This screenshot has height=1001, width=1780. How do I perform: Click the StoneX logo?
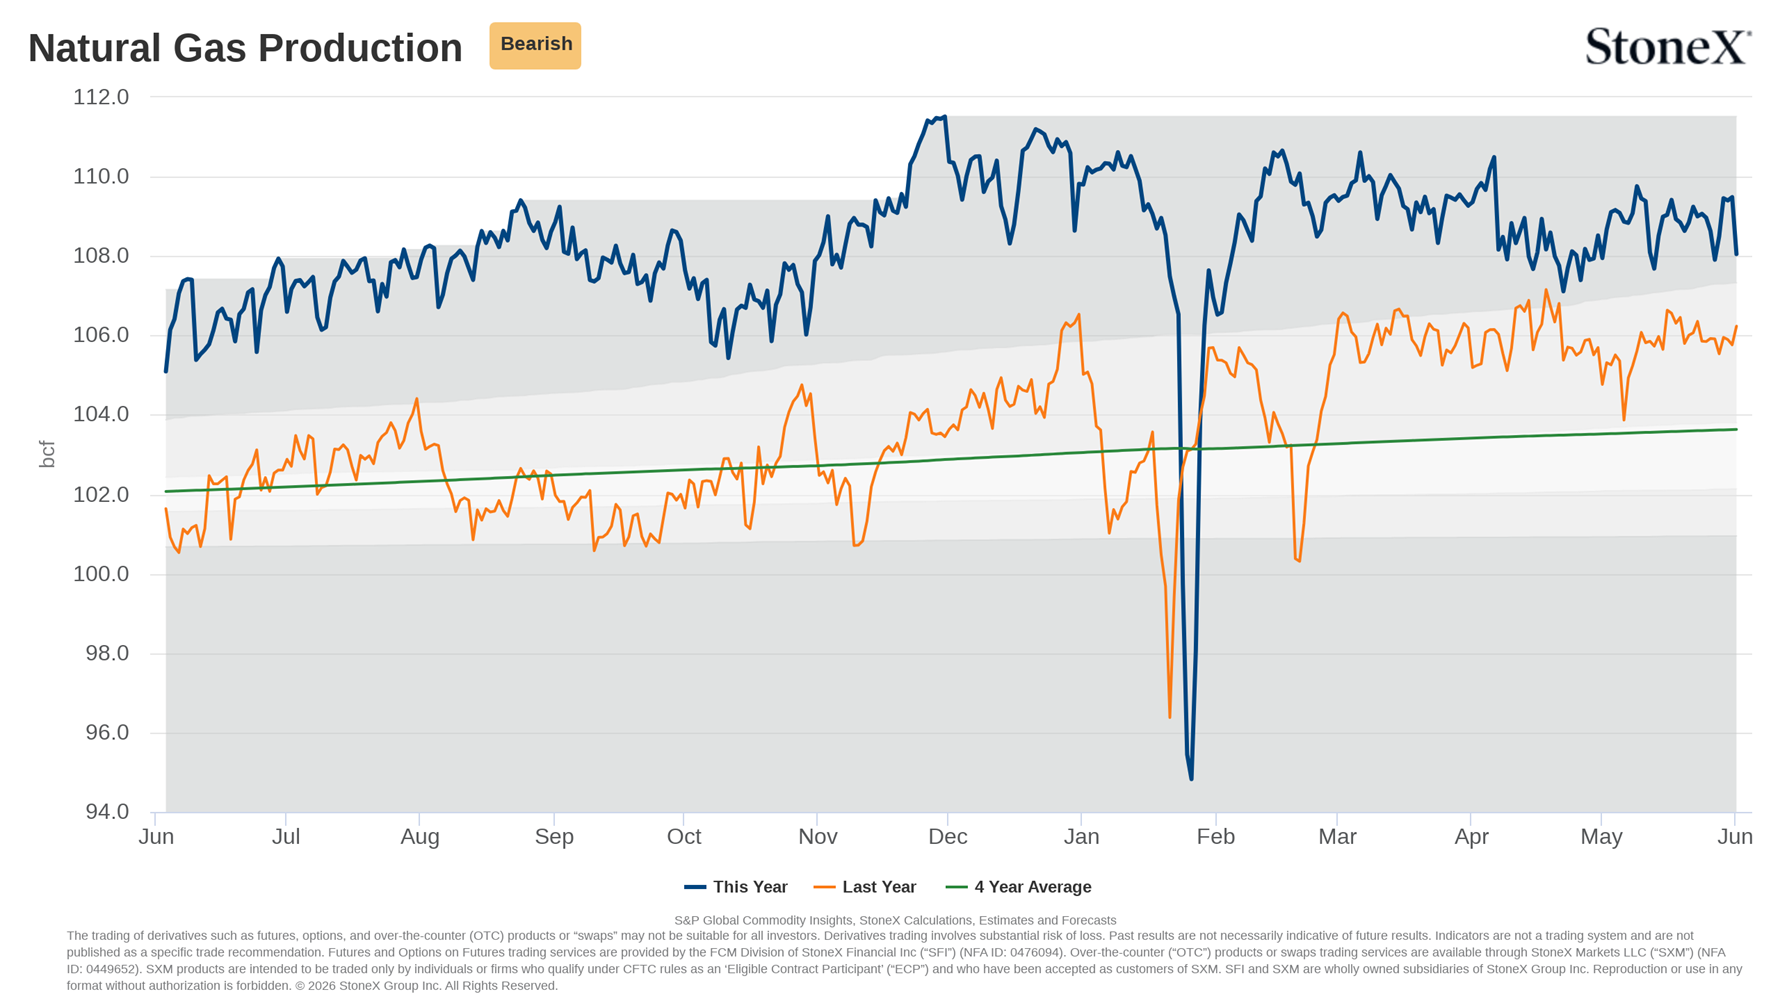(1668, 46)
